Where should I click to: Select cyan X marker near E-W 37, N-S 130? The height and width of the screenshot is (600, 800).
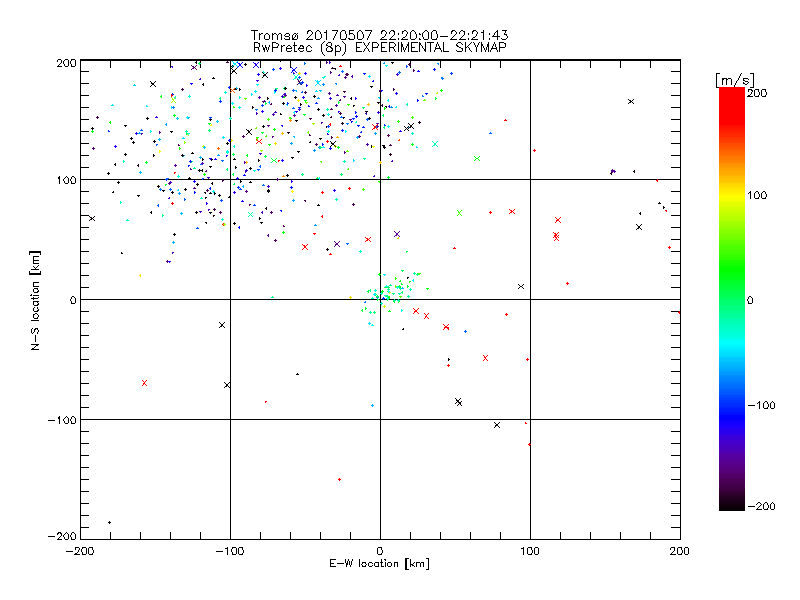(x=435, y=144)
